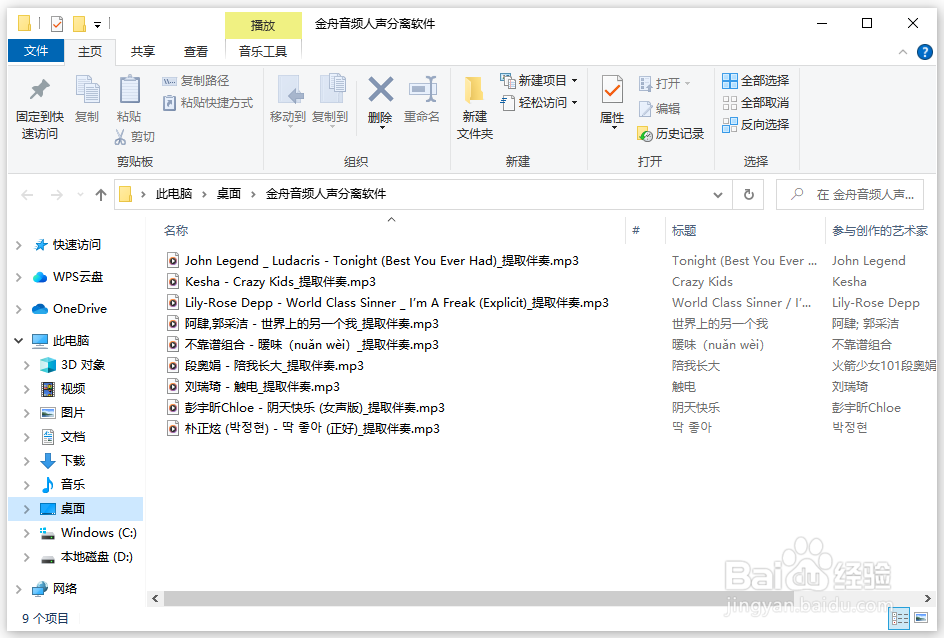Collapse This PC (此电脑) tree node
The height and width of the screenshot is (638, 944).
(x=19, y=341)
